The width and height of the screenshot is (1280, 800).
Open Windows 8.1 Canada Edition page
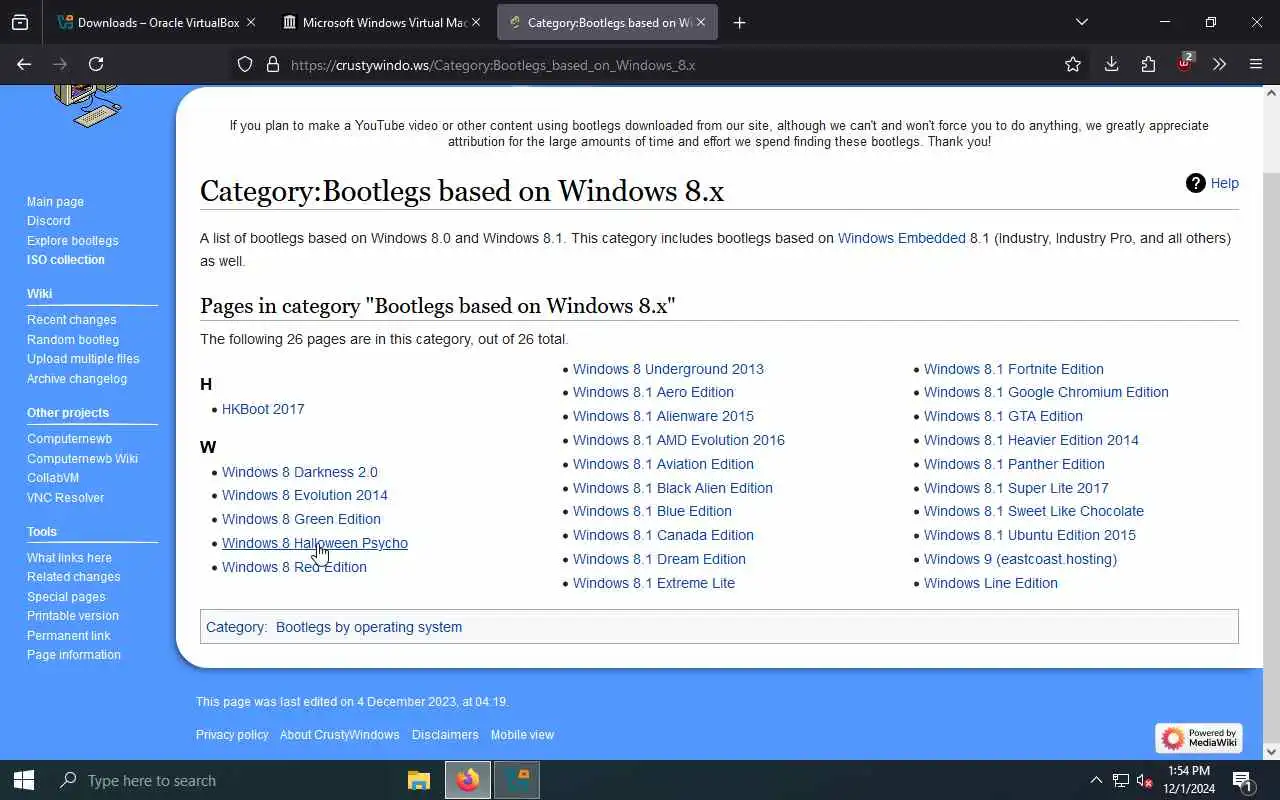coord(663,535)
